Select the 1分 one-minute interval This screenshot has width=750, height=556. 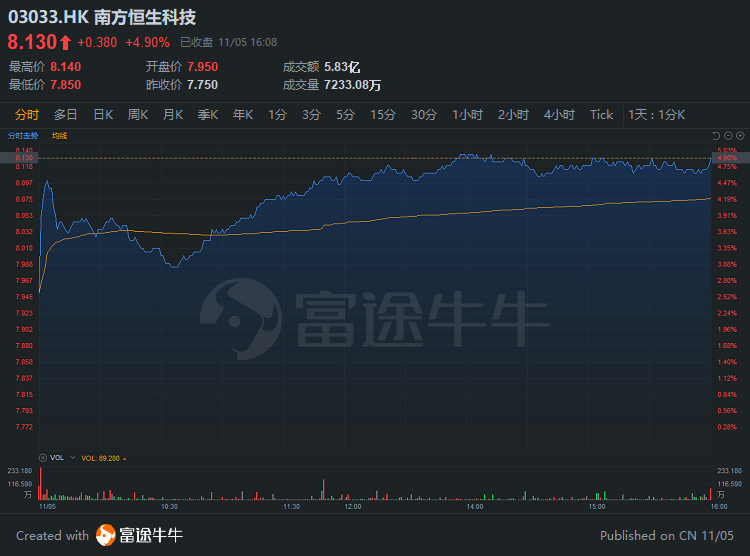point(277,115)
